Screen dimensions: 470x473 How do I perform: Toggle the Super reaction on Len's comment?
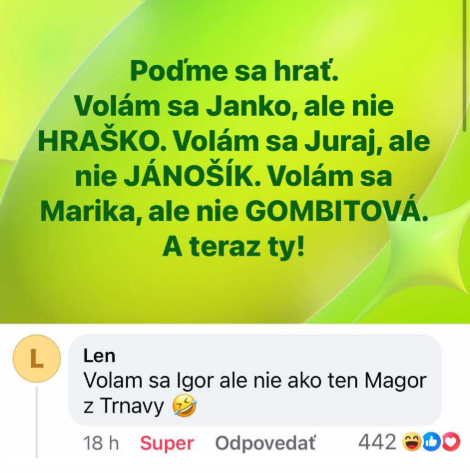coord(167,443)
